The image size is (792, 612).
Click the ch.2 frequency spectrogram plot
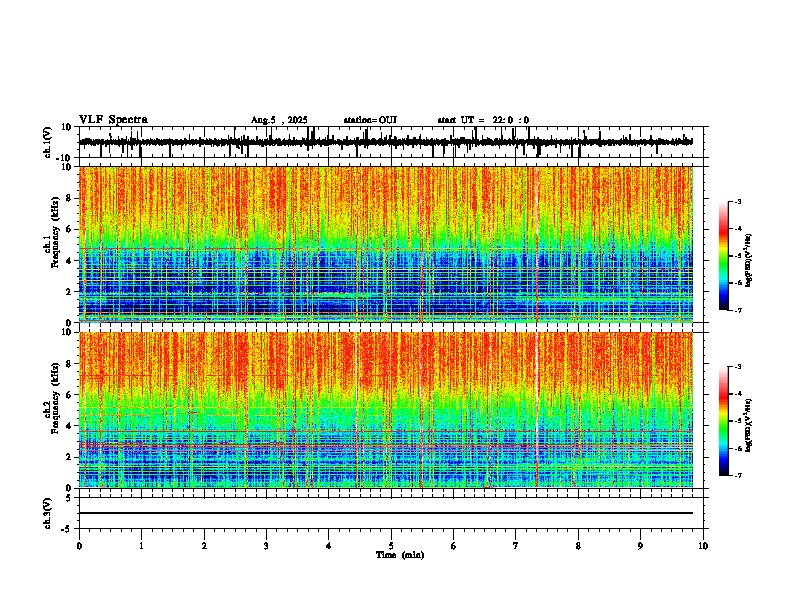pyautogui.click(x=386, y=410)
